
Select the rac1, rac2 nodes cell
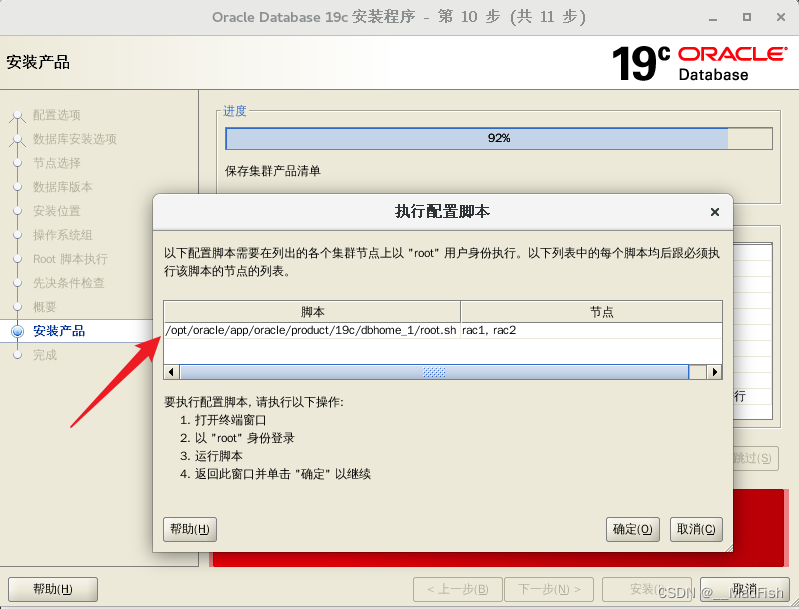pos(591,330)
